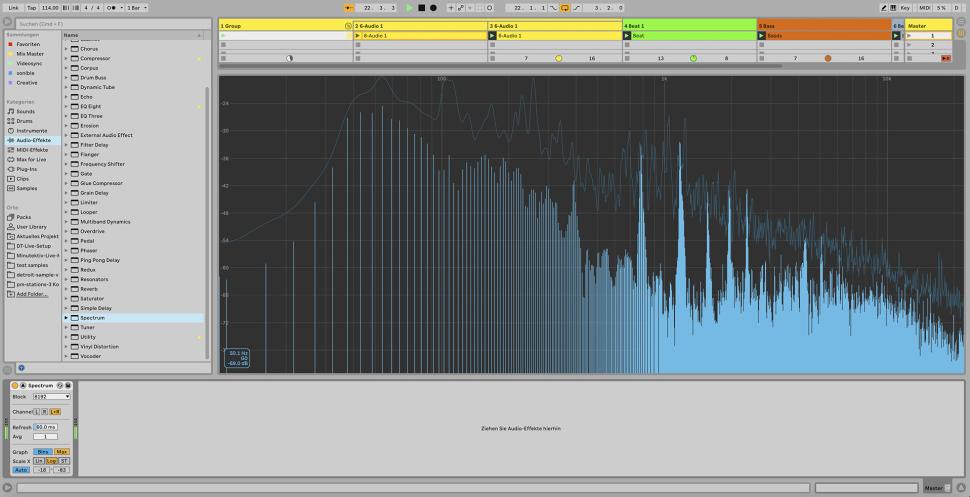
Task: Expand the Compressor folder in browser
Action: pos(67,58)
